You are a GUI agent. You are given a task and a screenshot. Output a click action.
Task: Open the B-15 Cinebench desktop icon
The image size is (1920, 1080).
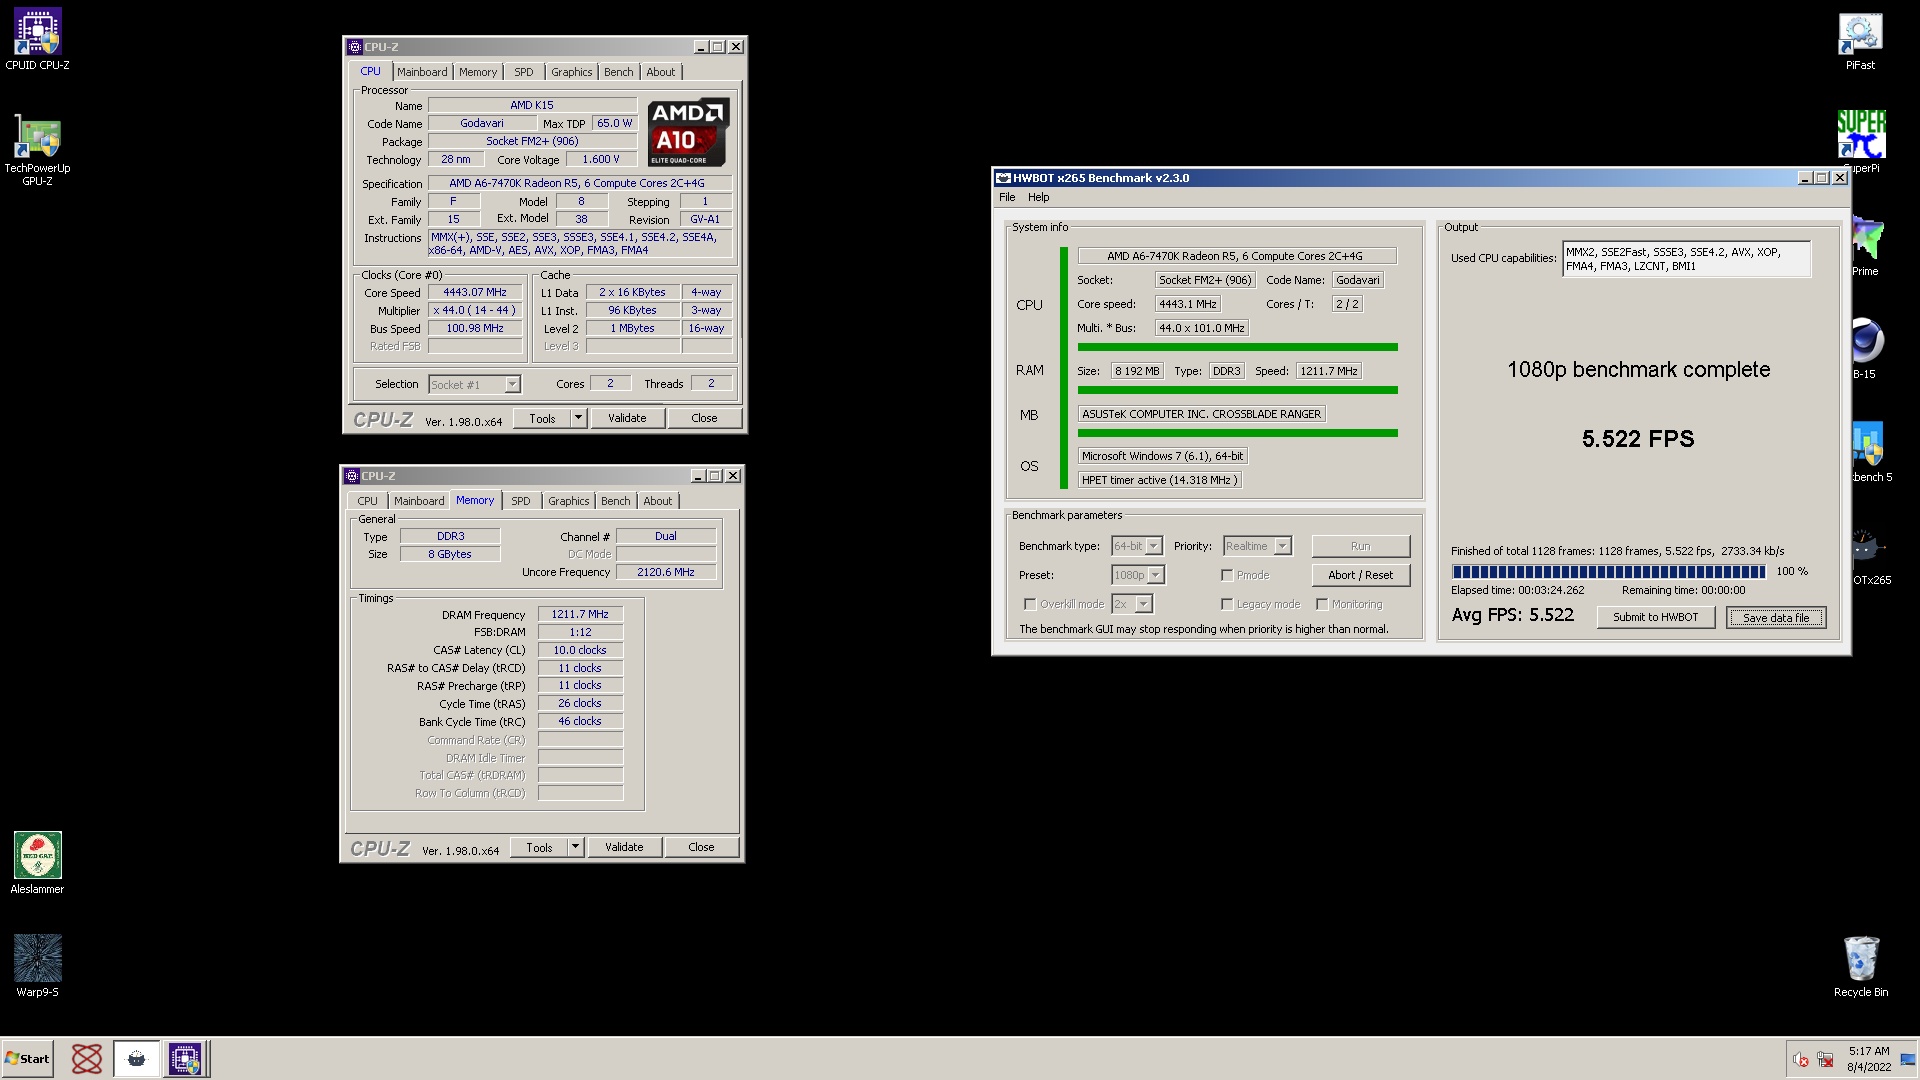coord(1866,348)
